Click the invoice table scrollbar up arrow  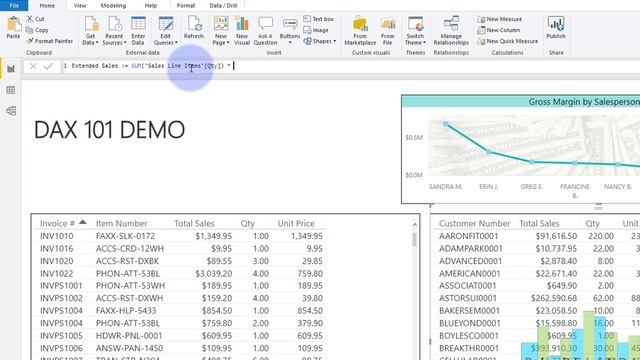tap(415, 224)
